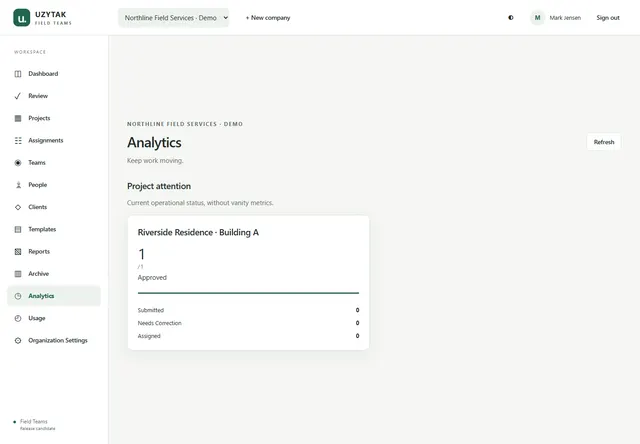Click the M user avatar
The height and width of the screenshot is (444, 640).
(538, 18)
